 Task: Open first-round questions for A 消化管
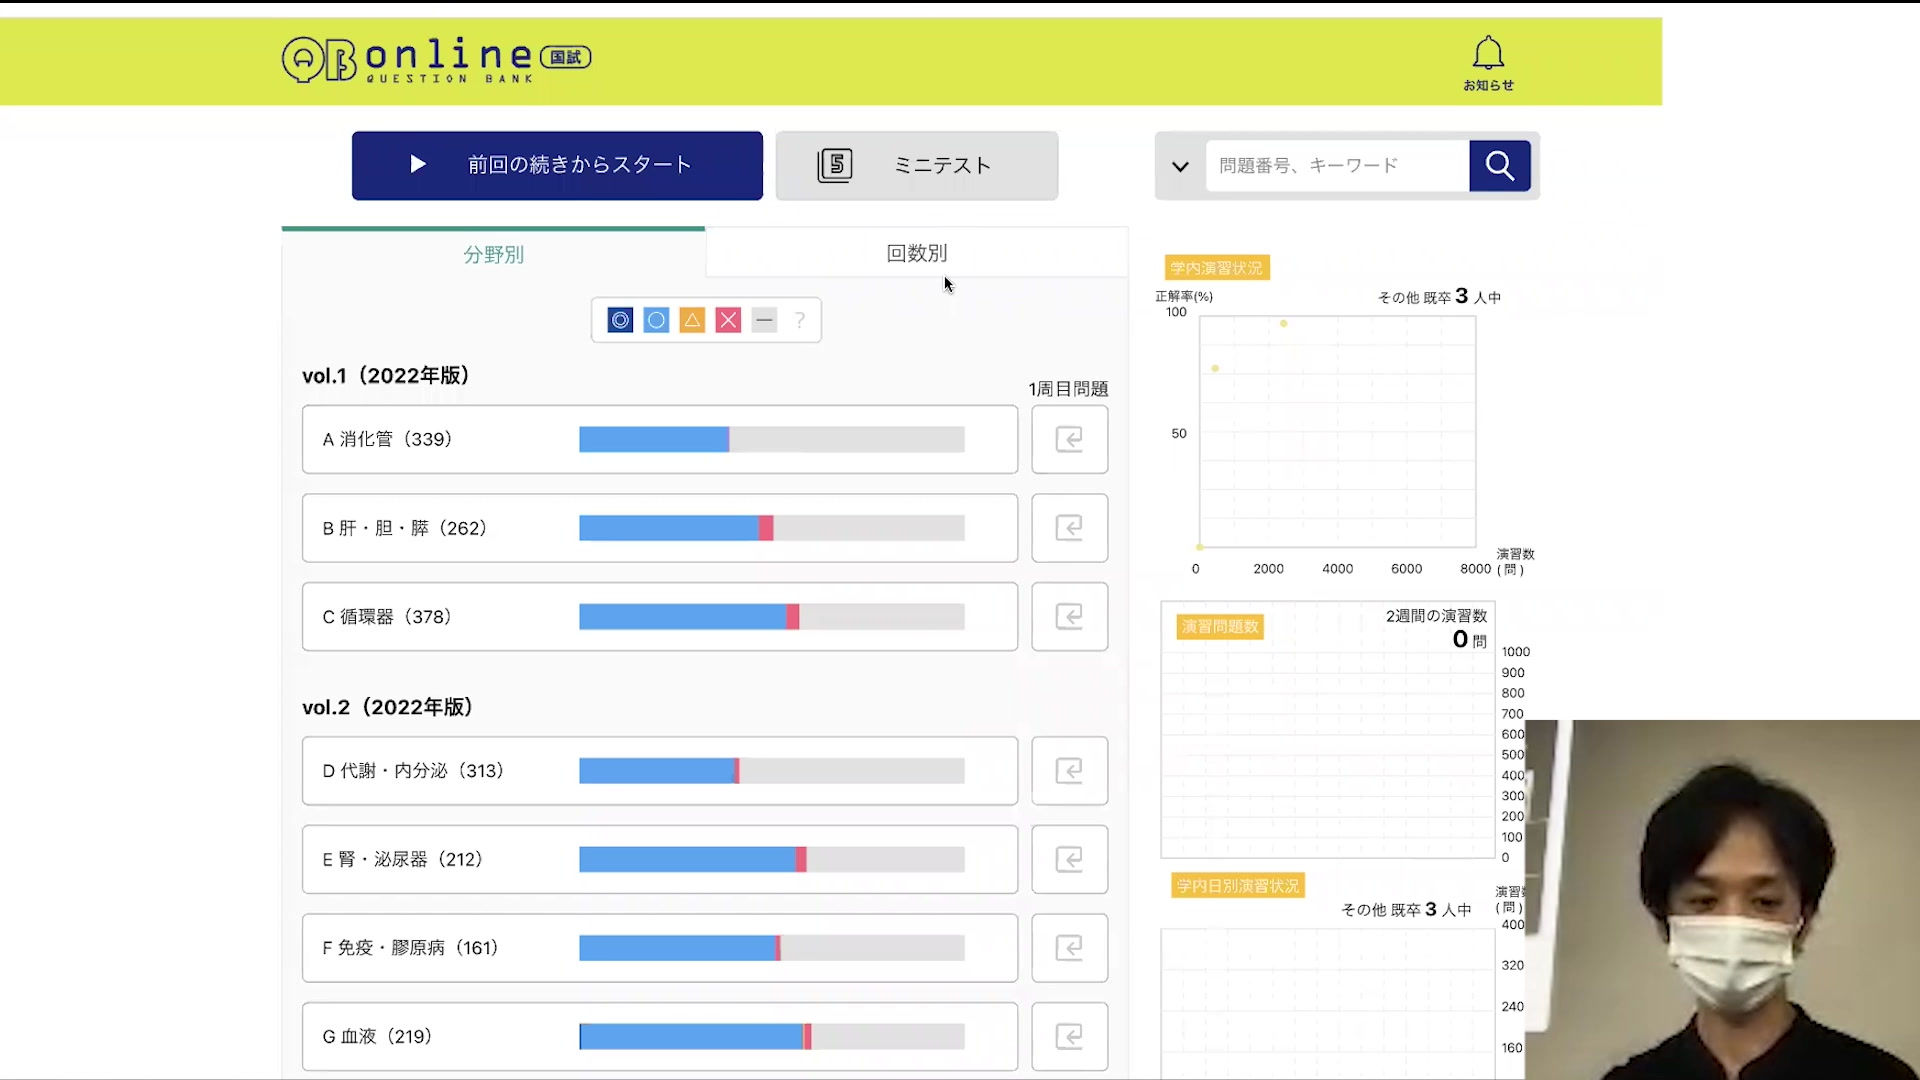1069,439
